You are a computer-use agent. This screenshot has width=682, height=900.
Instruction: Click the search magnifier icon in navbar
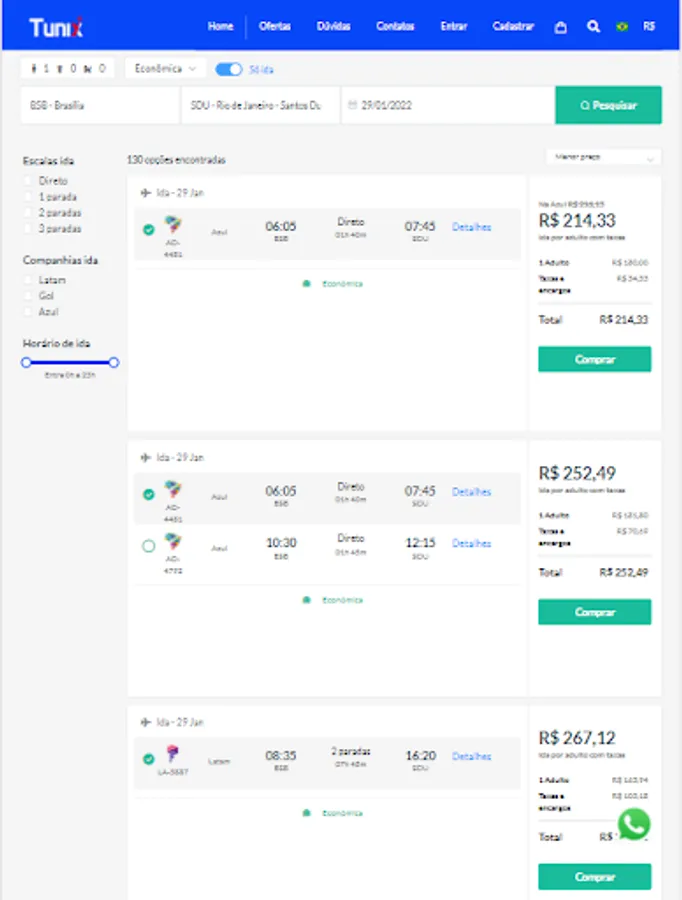coord(593,27)
